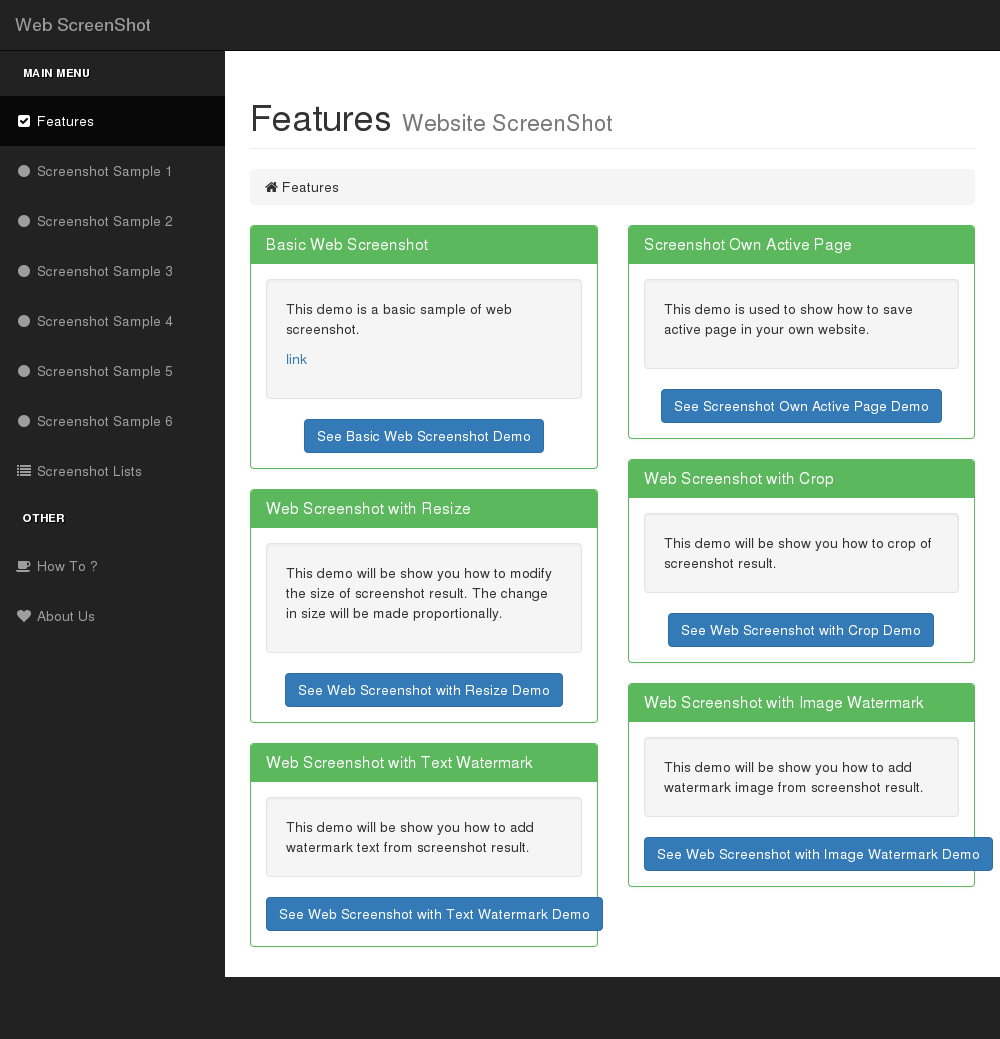Viewport: 1000px width, 1039px height.
Task: Click the list icon next to Screenshot Lists
Action: 24,471
